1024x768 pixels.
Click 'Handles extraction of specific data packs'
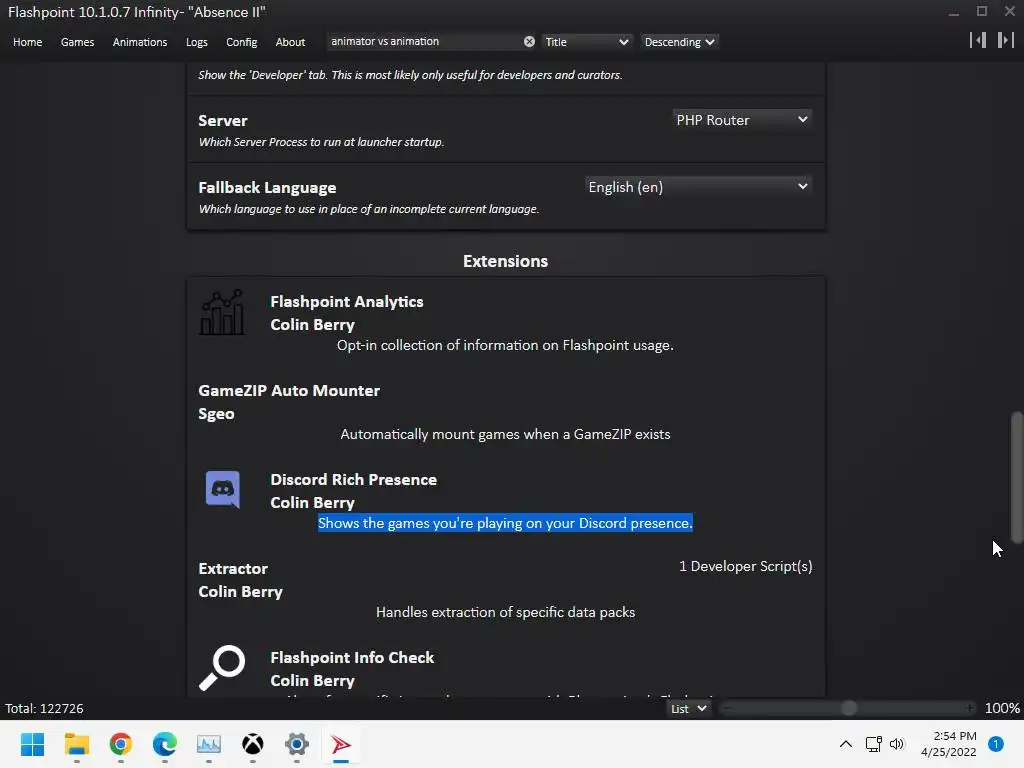point(505,613)
